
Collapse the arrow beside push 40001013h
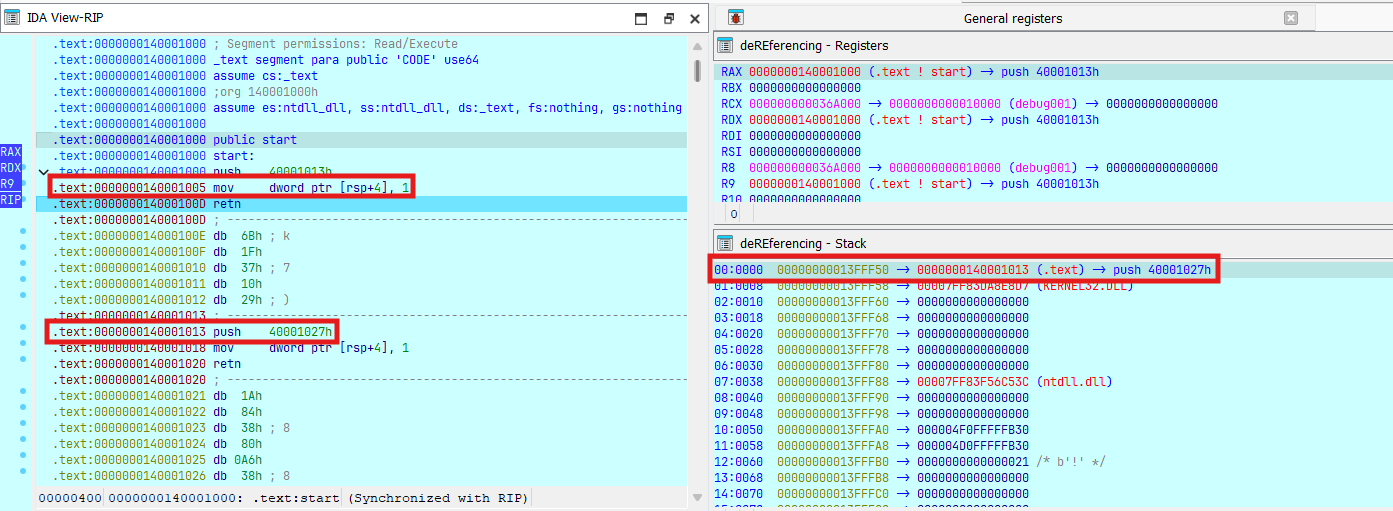42,172
